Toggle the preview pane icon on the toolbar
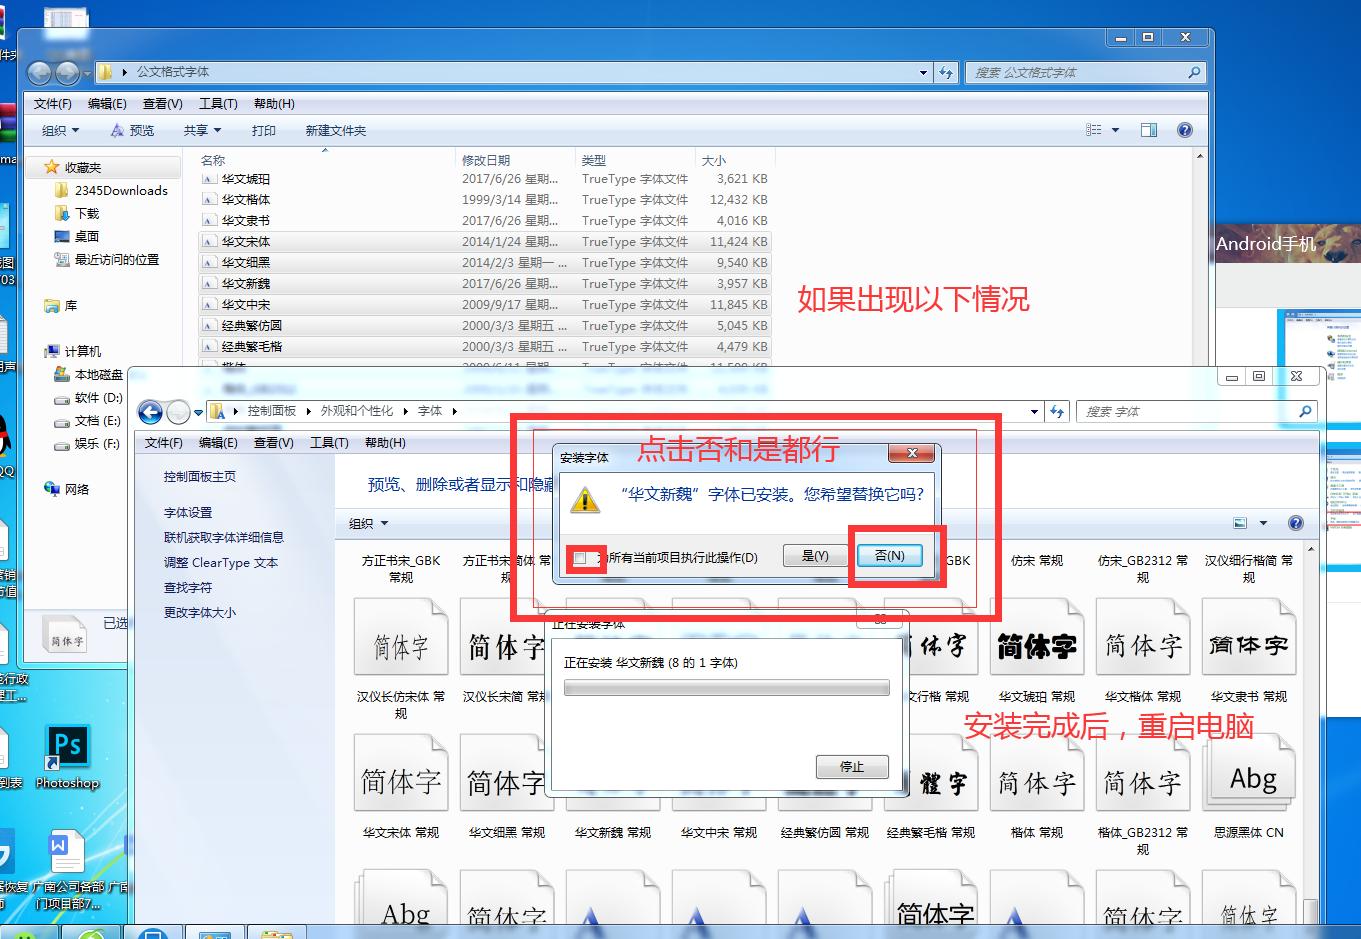Screen dimensions: 1361x939 click(1149, 129)
